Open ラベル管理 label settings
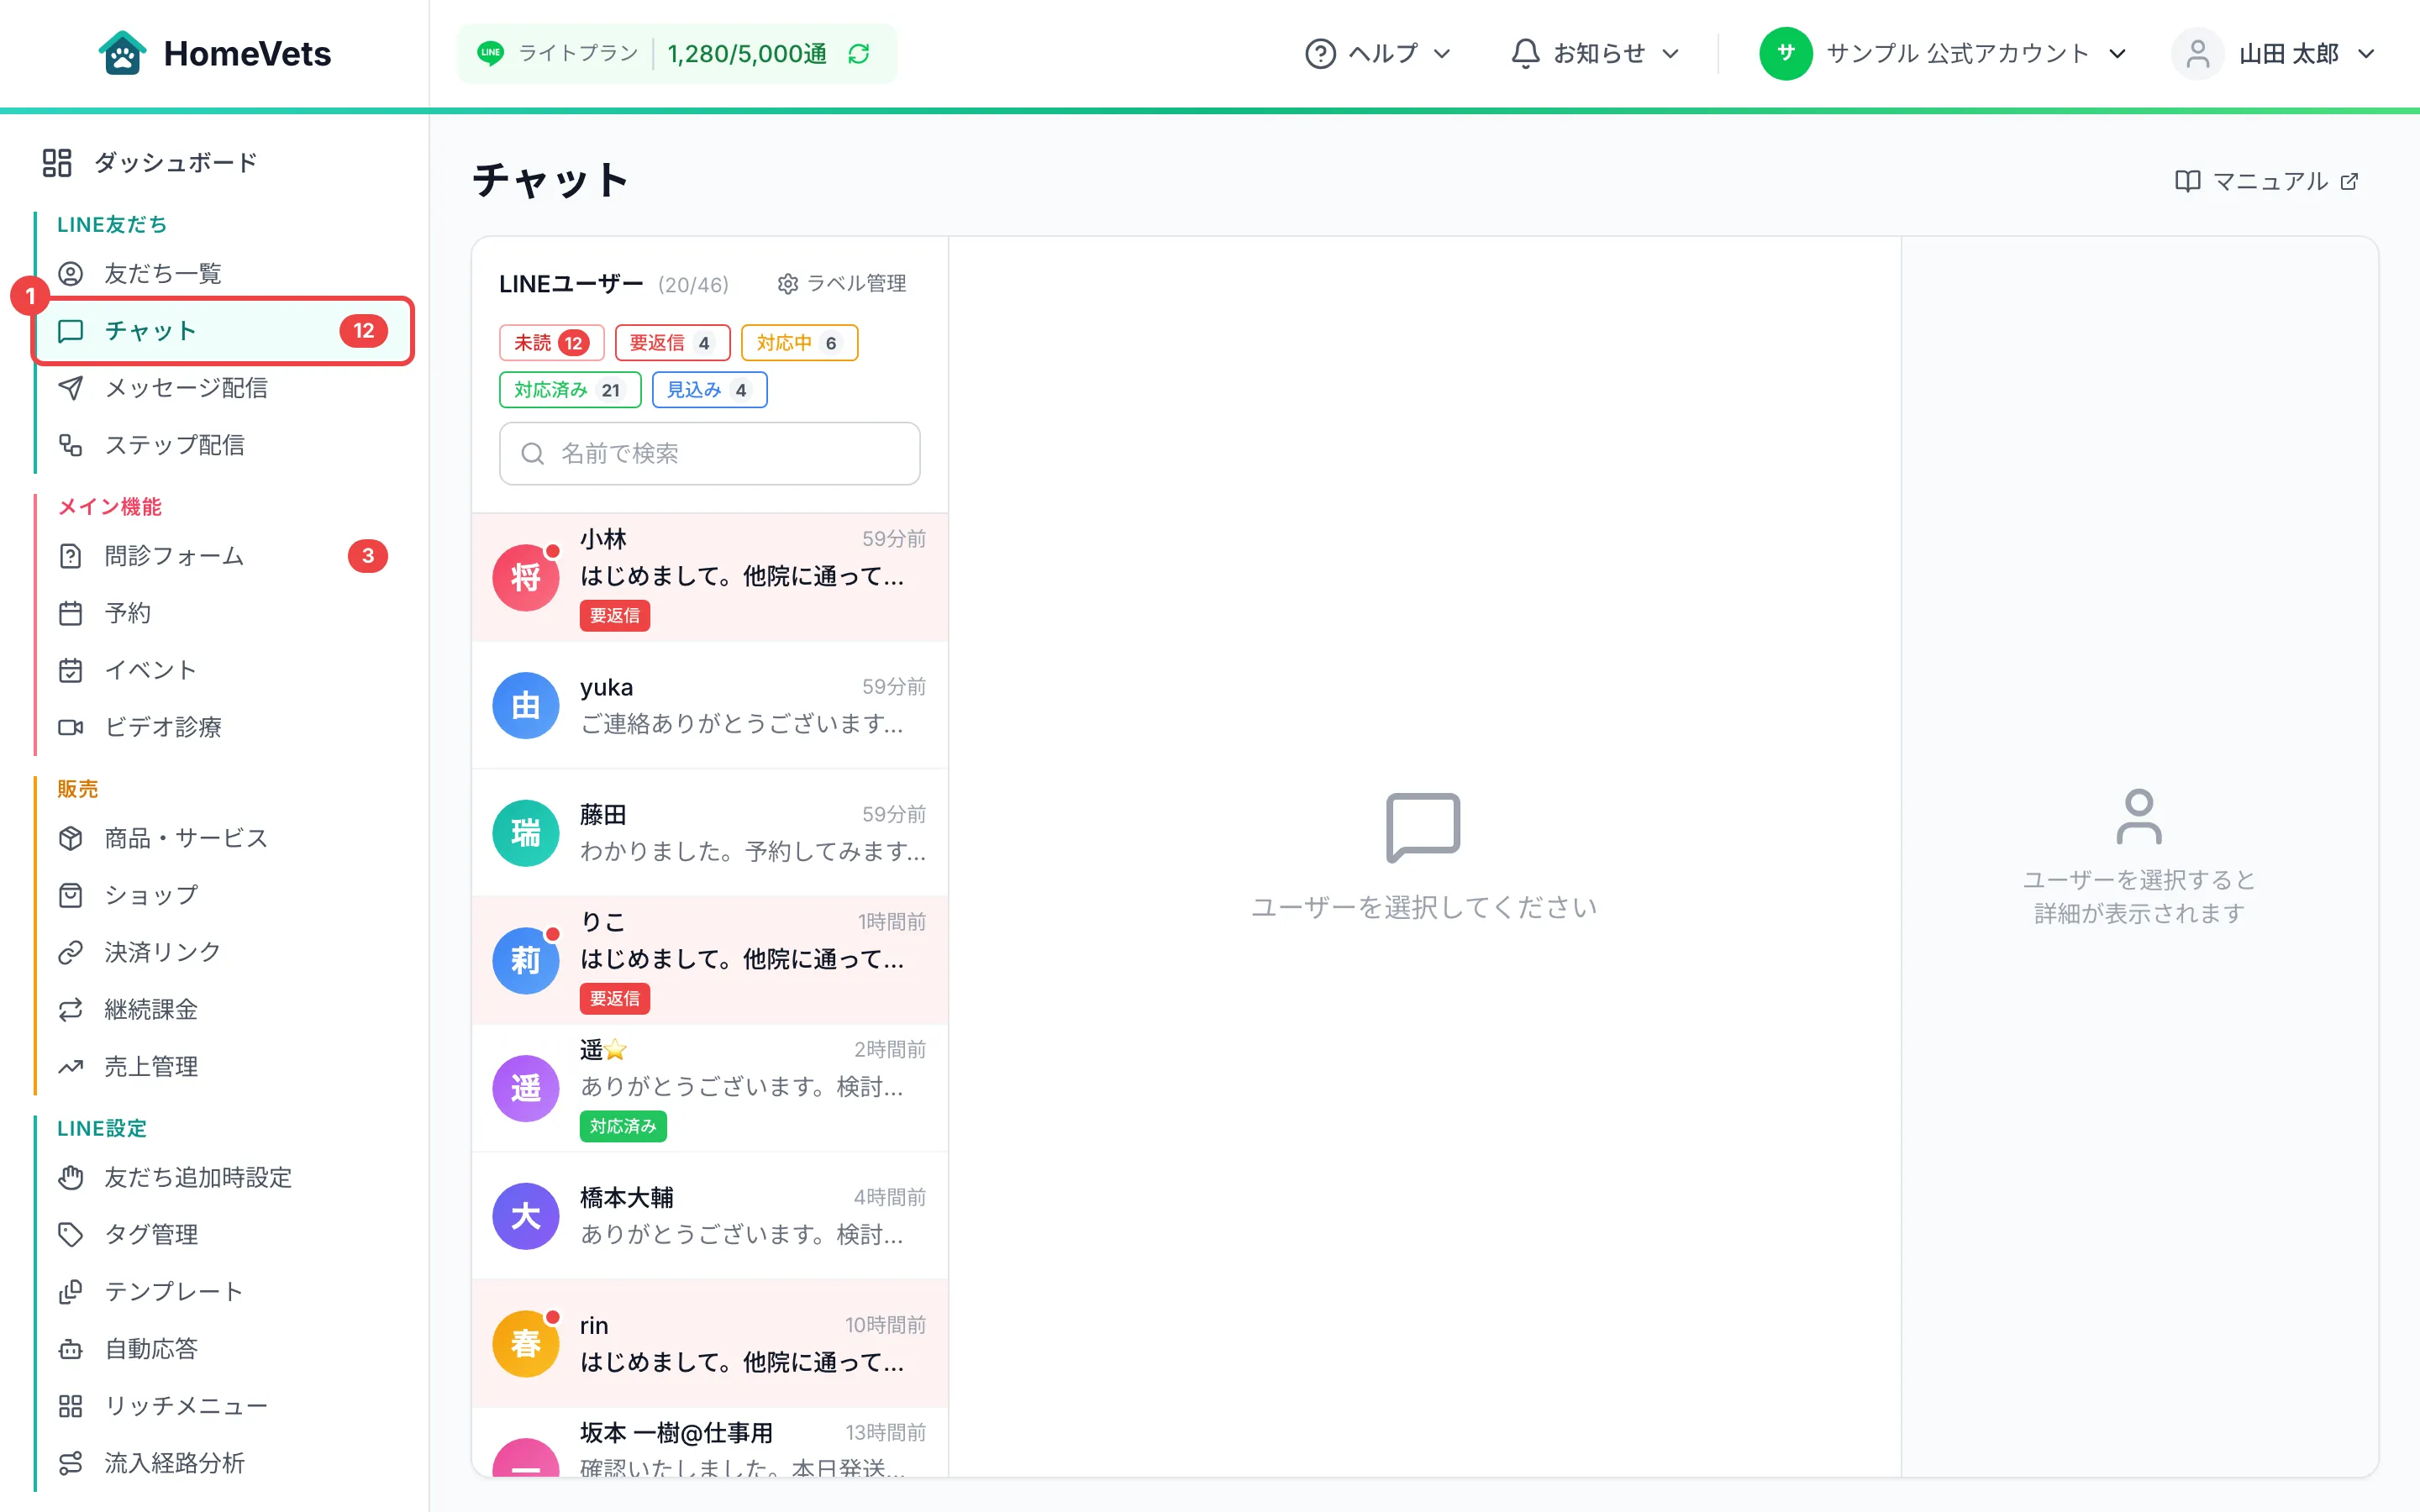This screenshot has height=1512, width=2420. pos(842,284)
